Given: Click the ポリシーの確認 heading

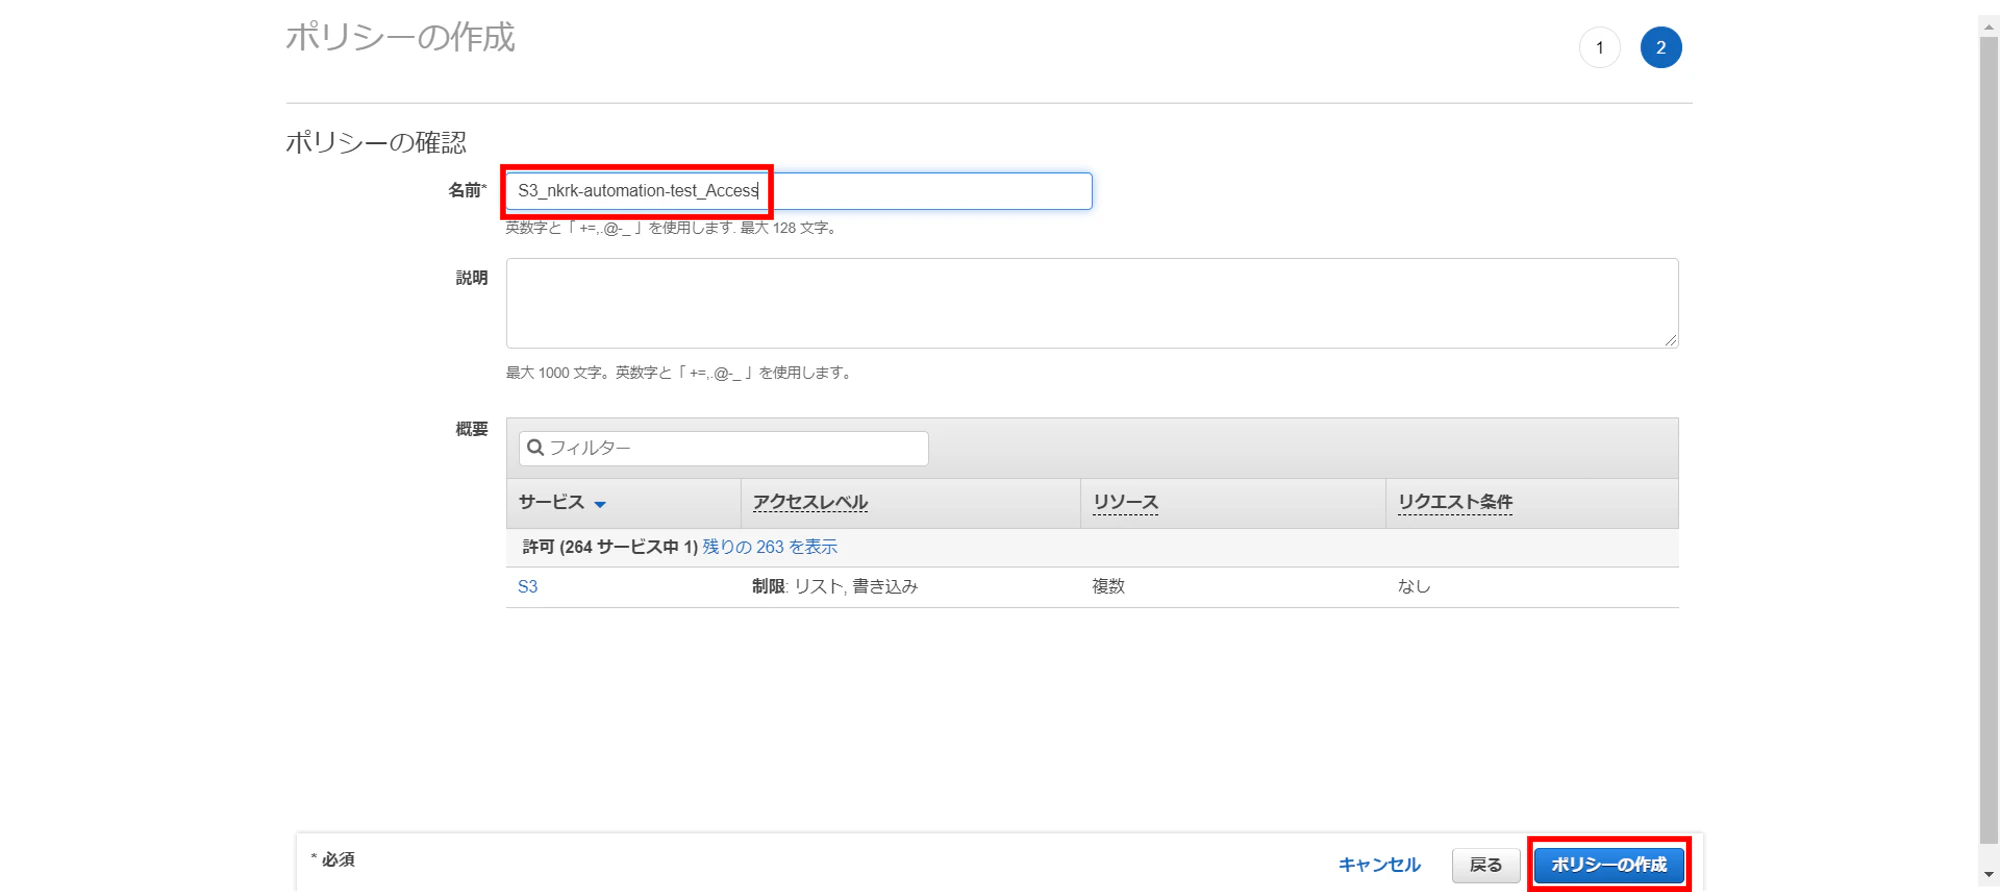Looking at the screenshot, I should tap(376, 143).
